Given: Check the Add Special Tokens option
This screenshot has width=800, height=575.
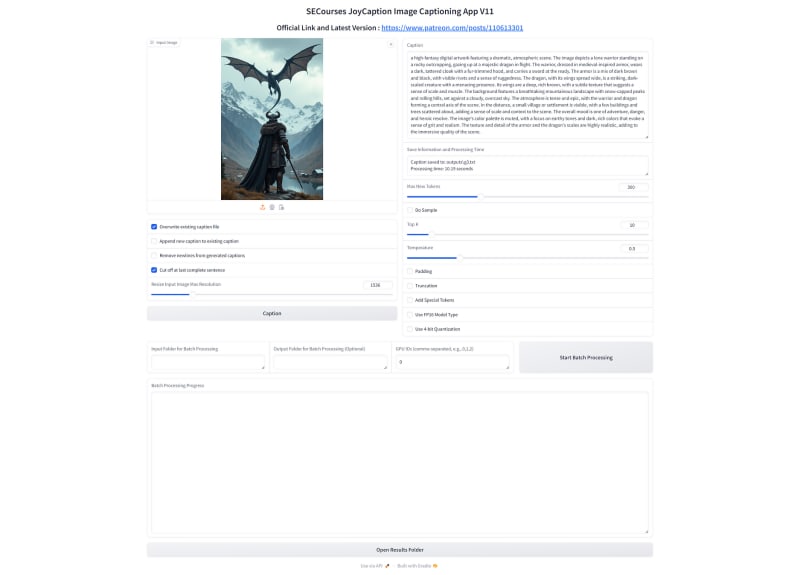Looking at the screenshot, I should click(x=410, y=300).
